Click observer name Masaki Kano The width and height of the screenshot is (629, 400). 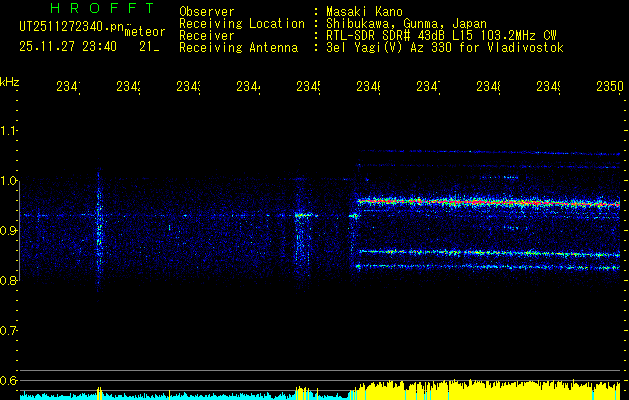click(364, 12)
